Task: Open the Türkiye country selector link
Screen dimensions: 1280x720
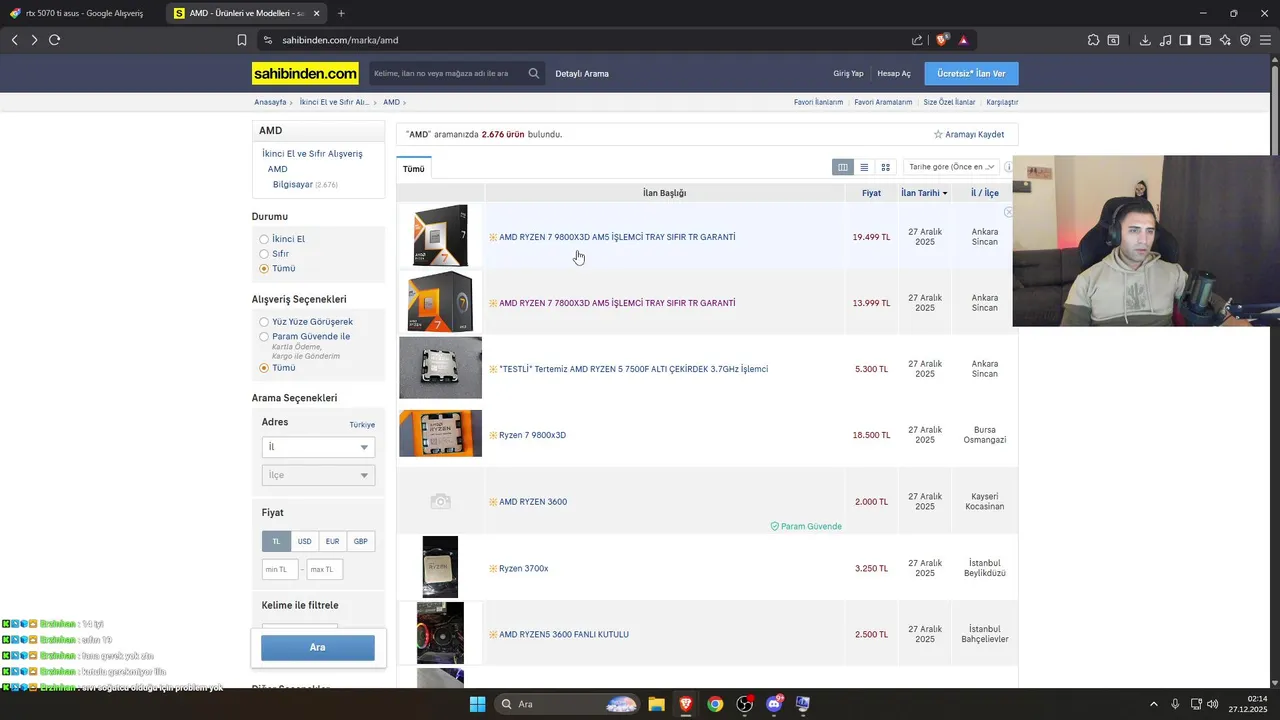Action: (362, 425)
